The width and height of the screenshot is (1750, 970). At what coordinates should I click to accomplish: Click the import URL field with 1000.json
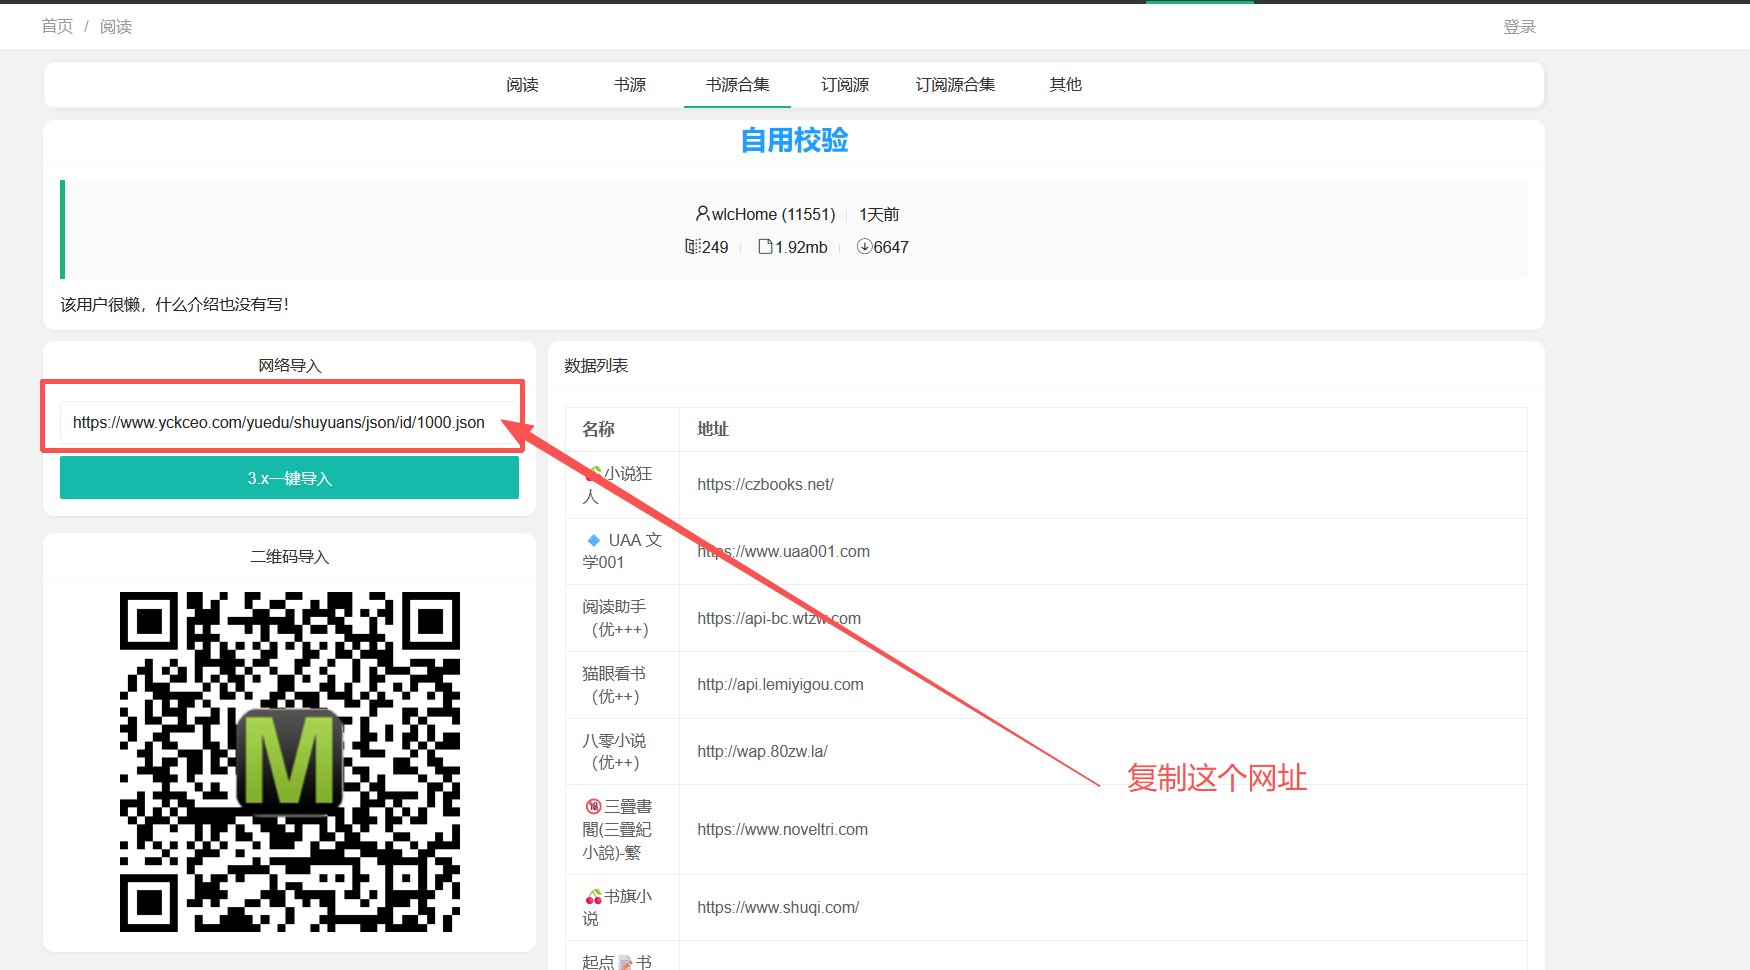click(289, 422)
